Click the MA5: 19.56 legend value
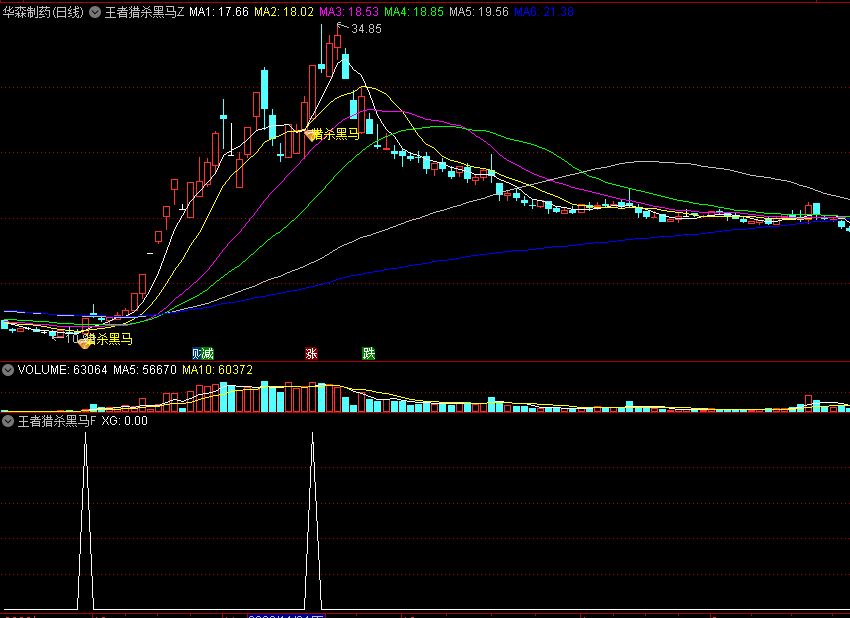850x618 pixels. (479, 12)
